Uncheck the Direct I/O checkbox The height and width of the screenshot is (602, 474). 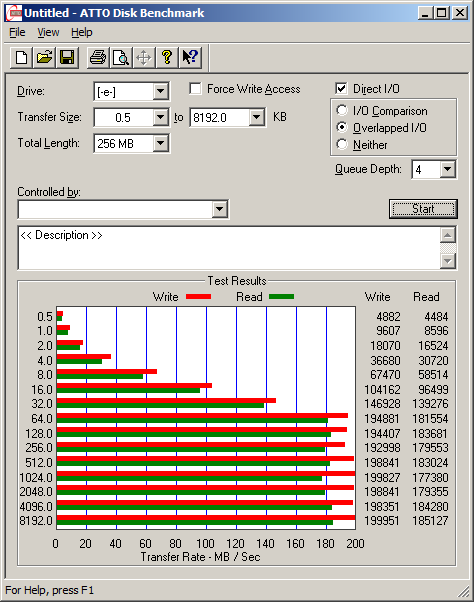click(341, 89)
